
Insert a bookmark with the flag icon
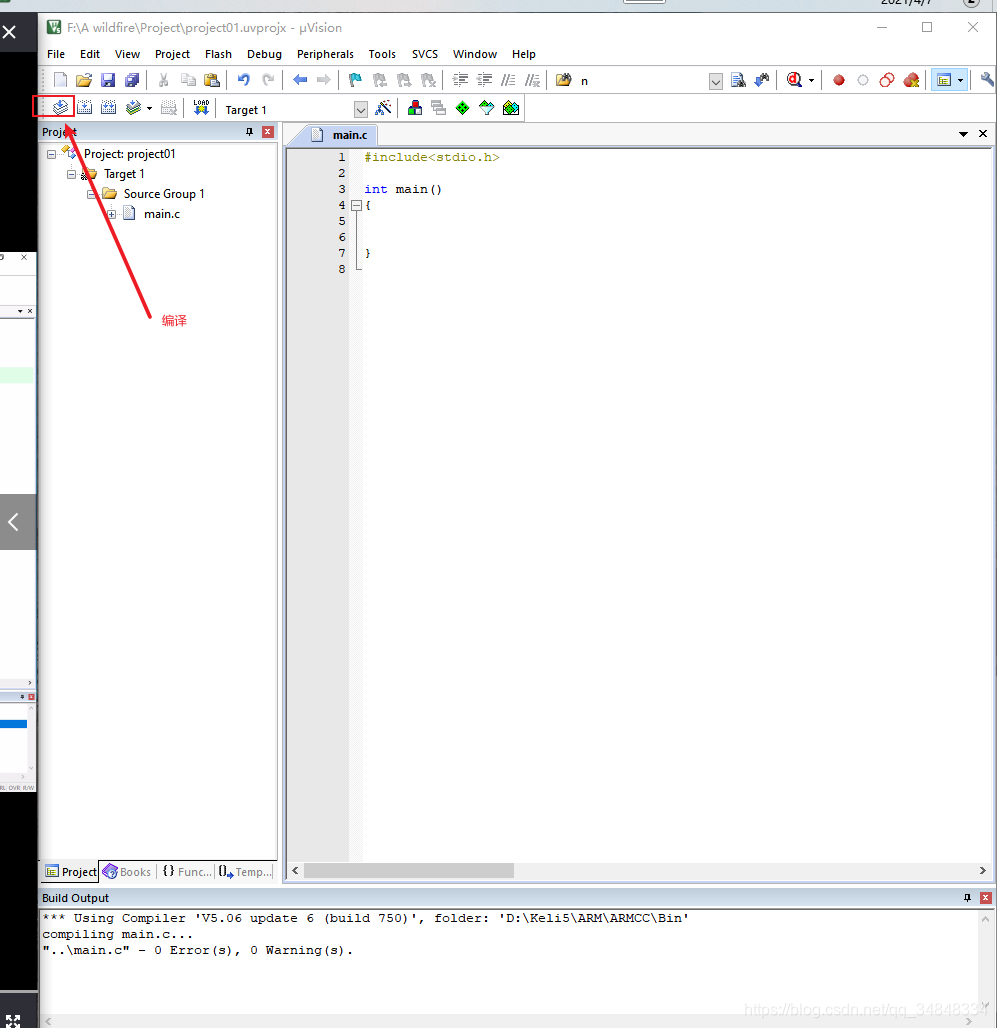pyautogui.click(x=355, y=80)
